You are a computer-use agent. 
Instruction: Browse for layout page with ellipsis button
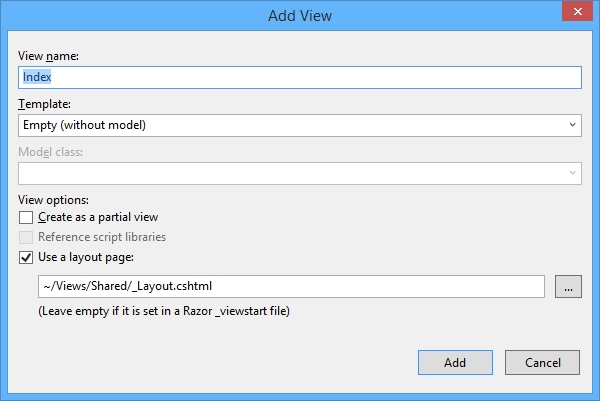(567, 287)
